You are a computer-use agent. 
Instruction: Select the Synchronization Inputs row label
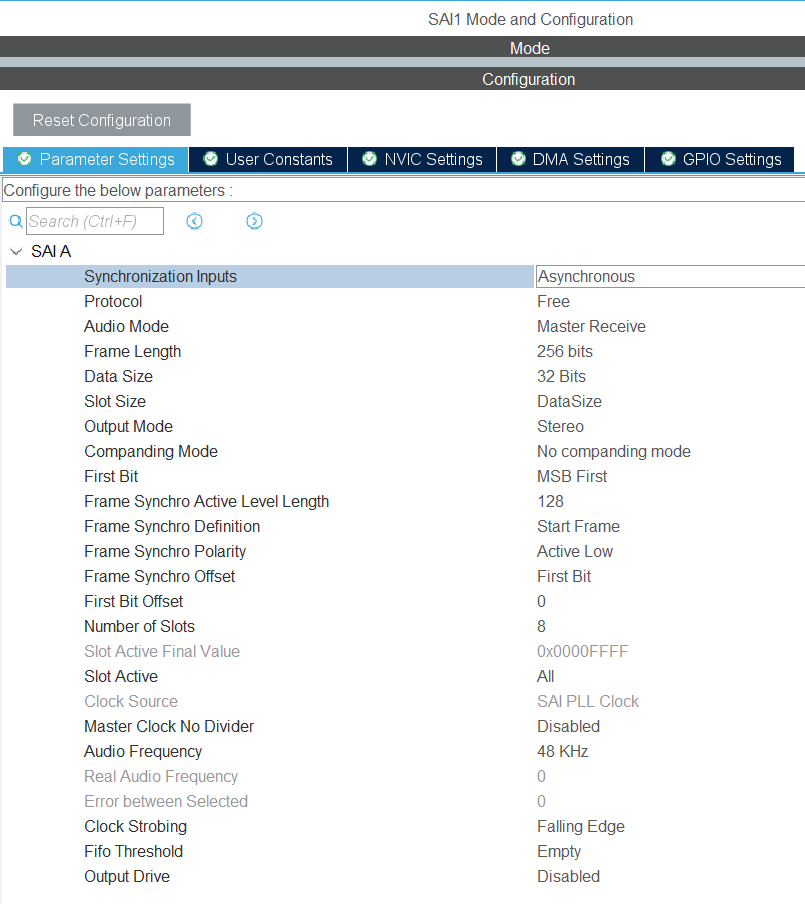[x=160, y=277]
